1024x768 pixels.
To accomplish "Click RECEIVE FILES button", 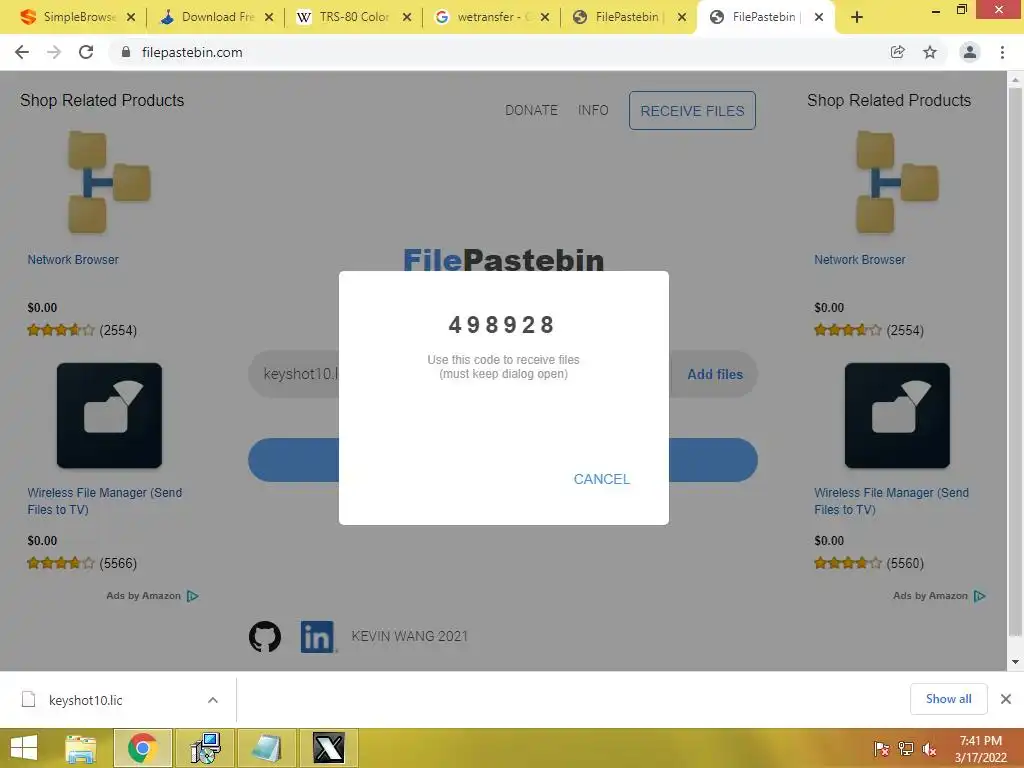I will pos(692,110).
